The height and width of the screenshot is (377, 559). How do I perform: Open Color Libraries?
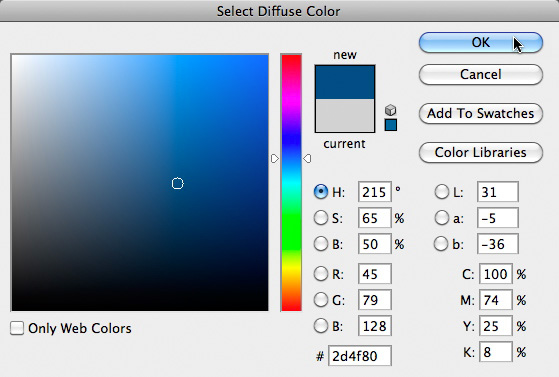(481, 152)
